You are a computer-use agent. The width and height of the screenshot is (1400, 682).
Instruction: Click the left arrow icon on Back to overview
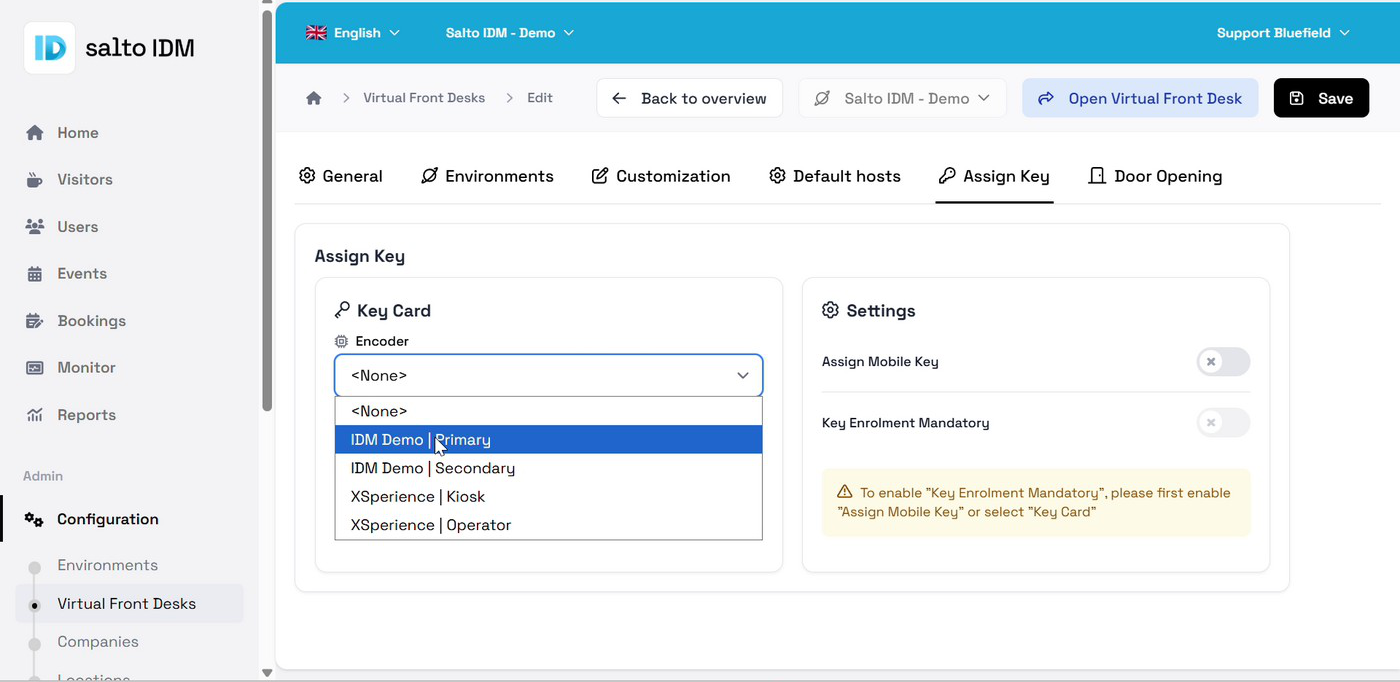[x=619, y=98]
